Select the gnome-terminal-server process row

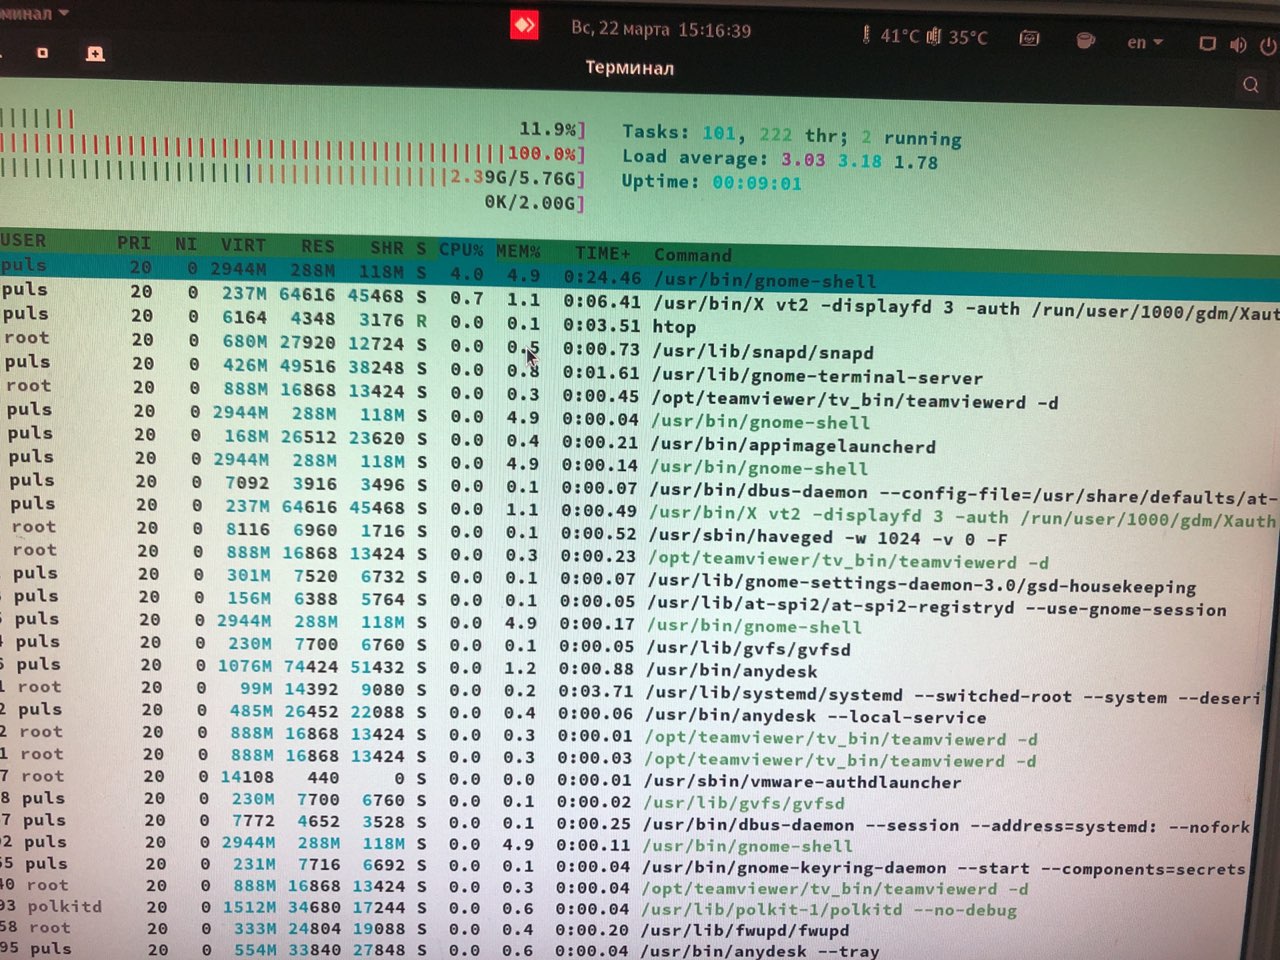(x=640, y=371)
